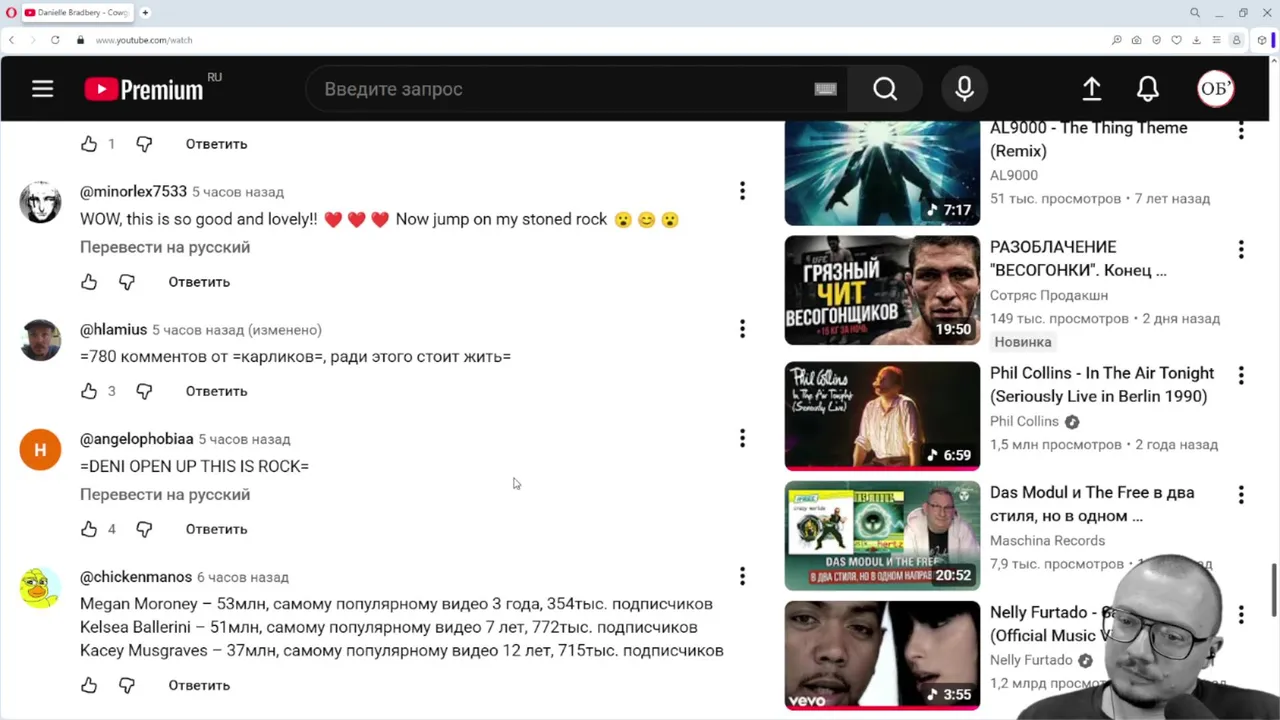Open options menu for @hlamius comment
The width and height of the screenshot is (1280, 720).
pyautogui.click(x=742, y=329)
